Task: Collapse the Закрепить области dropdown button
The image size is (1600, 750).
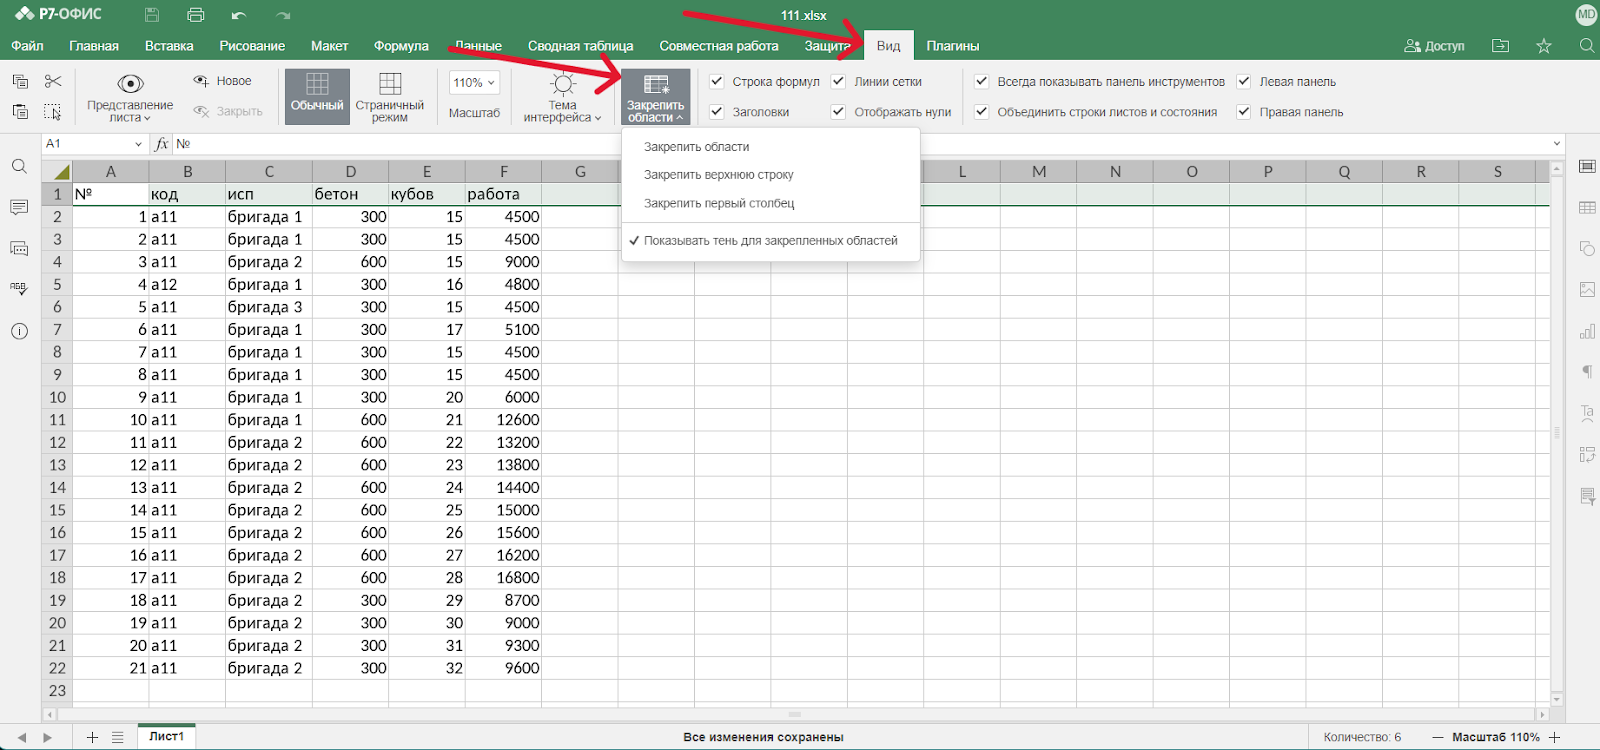Action: pyautogui.click(x=656, y=97)
